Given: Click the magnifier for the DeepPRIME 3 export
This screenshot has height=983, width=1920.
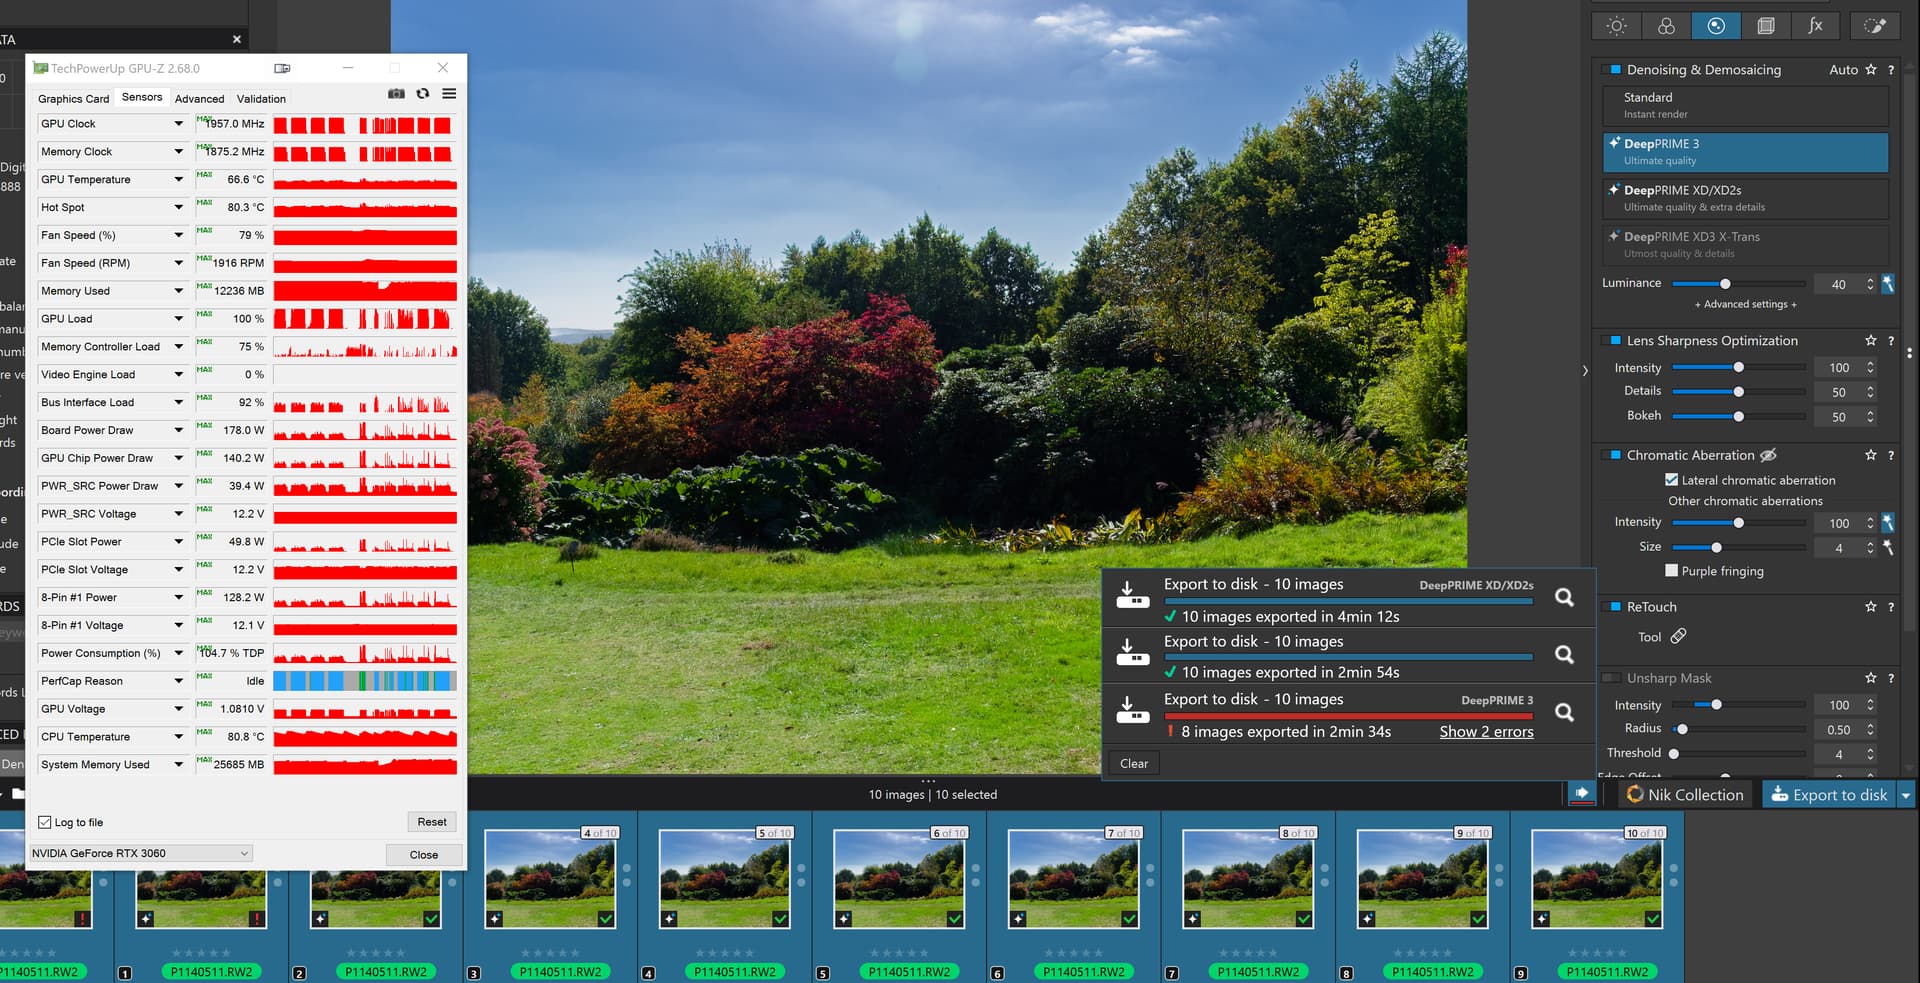Looking at the screenshot, I should [1564, 712].
